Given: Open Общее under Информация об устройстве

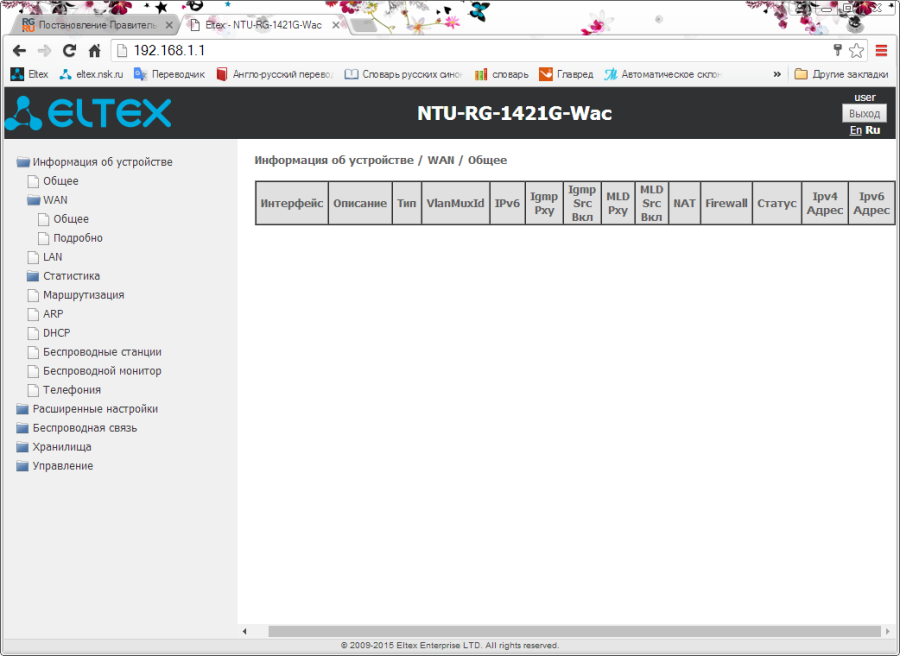Looking at the screenshot, I should pyautogui.click(x=53, y=181).
